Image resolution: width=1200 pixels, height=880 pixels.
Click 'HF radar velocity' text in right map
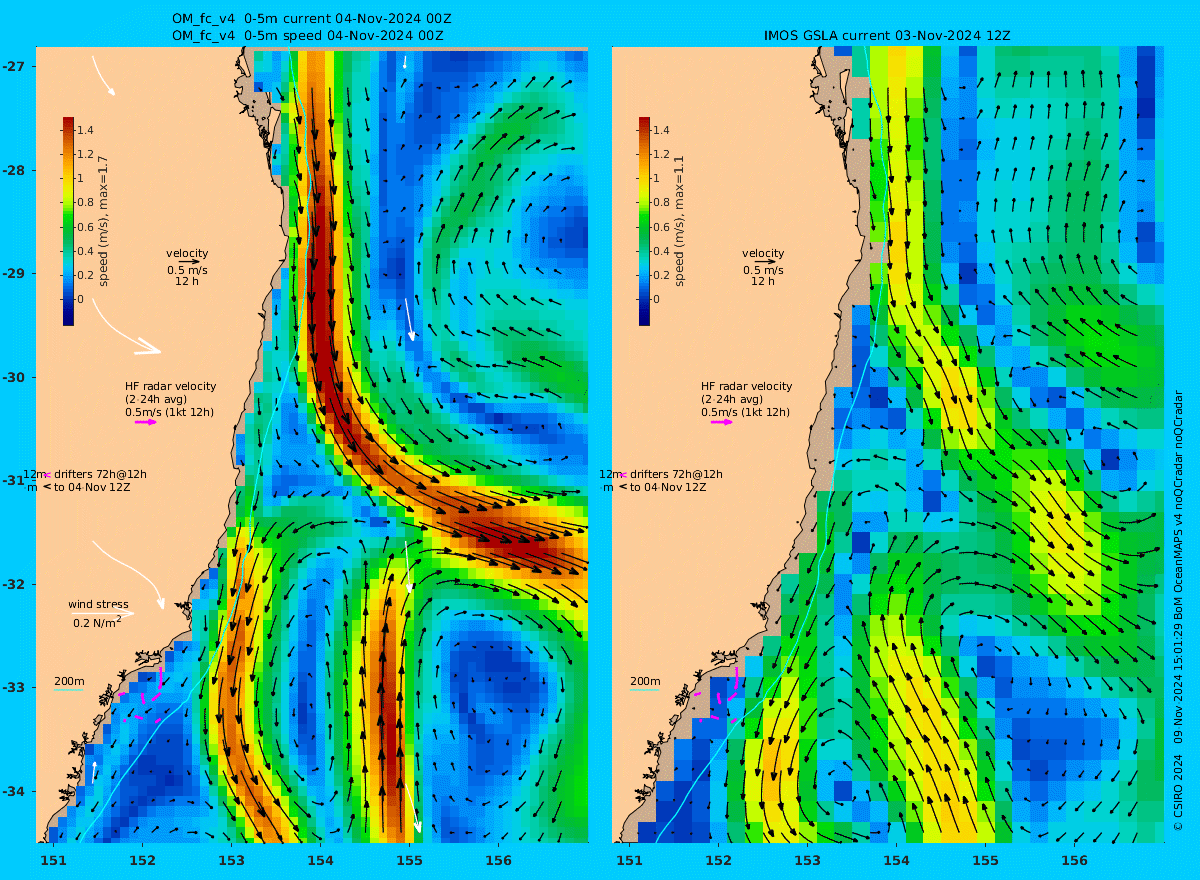(746, 386)
